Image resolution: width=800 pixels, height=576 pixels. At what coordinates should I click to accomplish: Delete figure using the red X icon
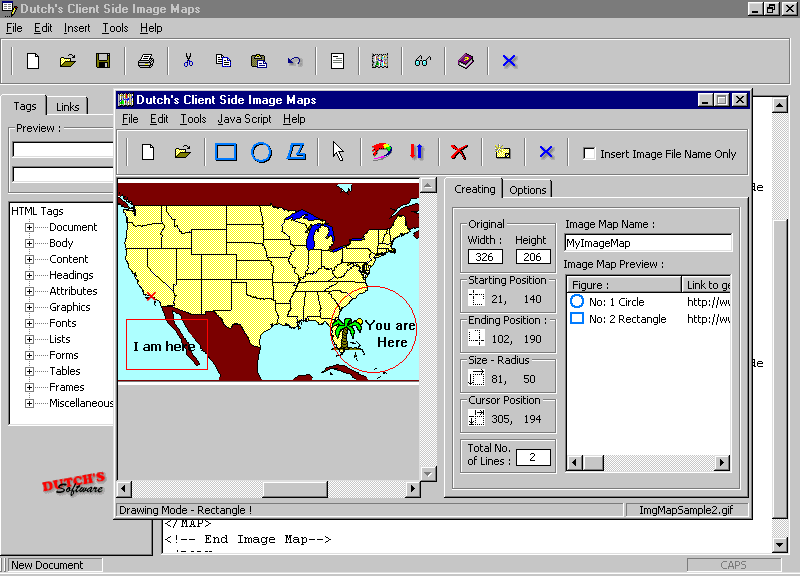[459, 152]
